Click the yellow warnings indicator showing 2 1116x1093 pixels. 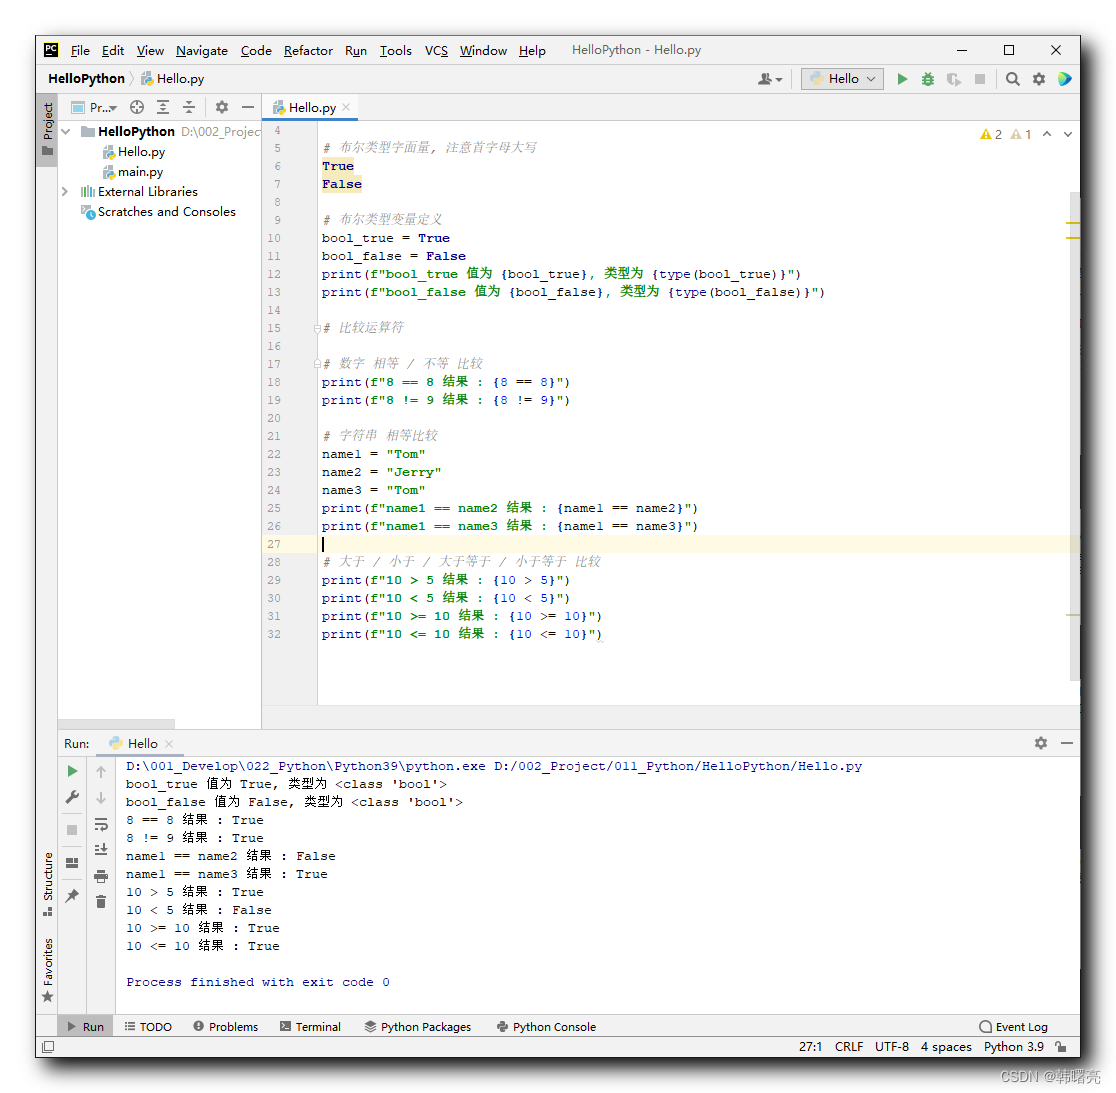[x=991, y=134]
